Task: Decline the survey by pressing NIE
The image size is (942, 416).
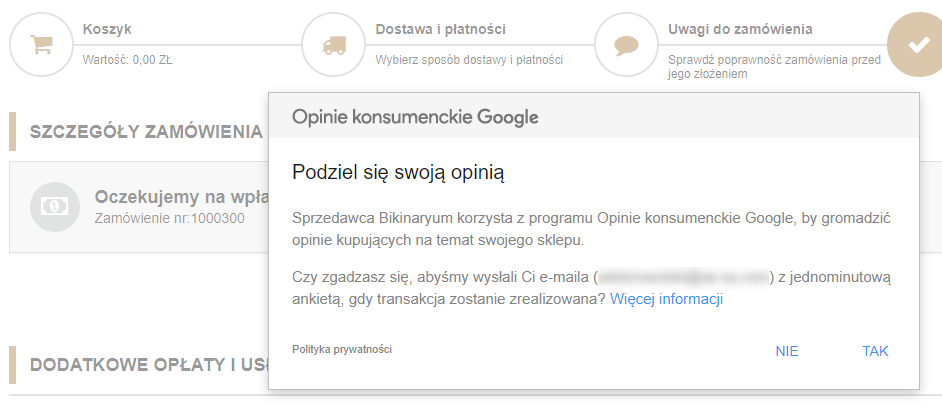Action: click(786, 351)
